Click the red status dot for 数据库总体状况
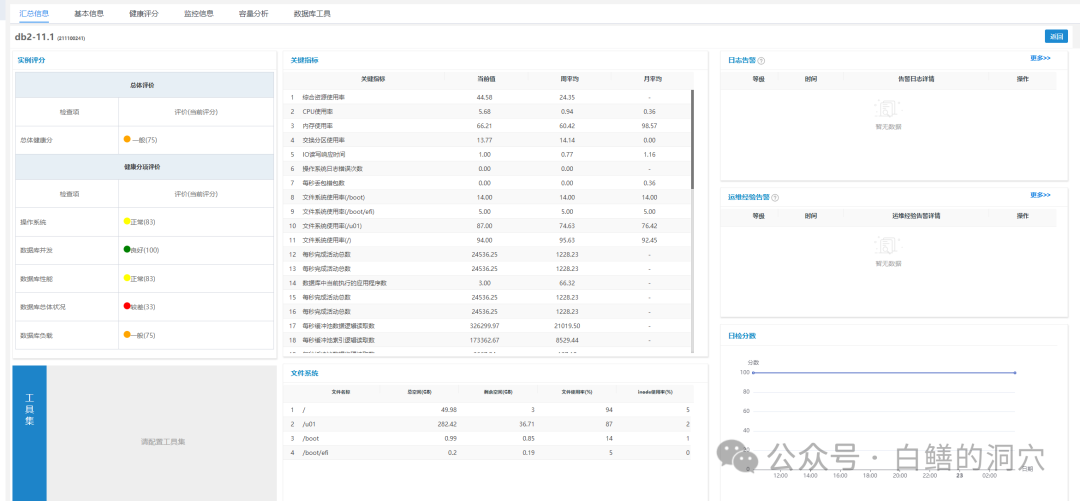This screenshot has width=1080, height=501. pos(127,306)
